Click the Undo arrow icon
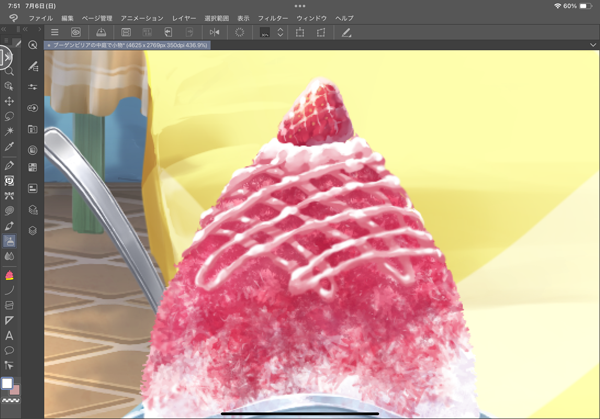The width and height of the screenshot is (600, 419). 169,33
